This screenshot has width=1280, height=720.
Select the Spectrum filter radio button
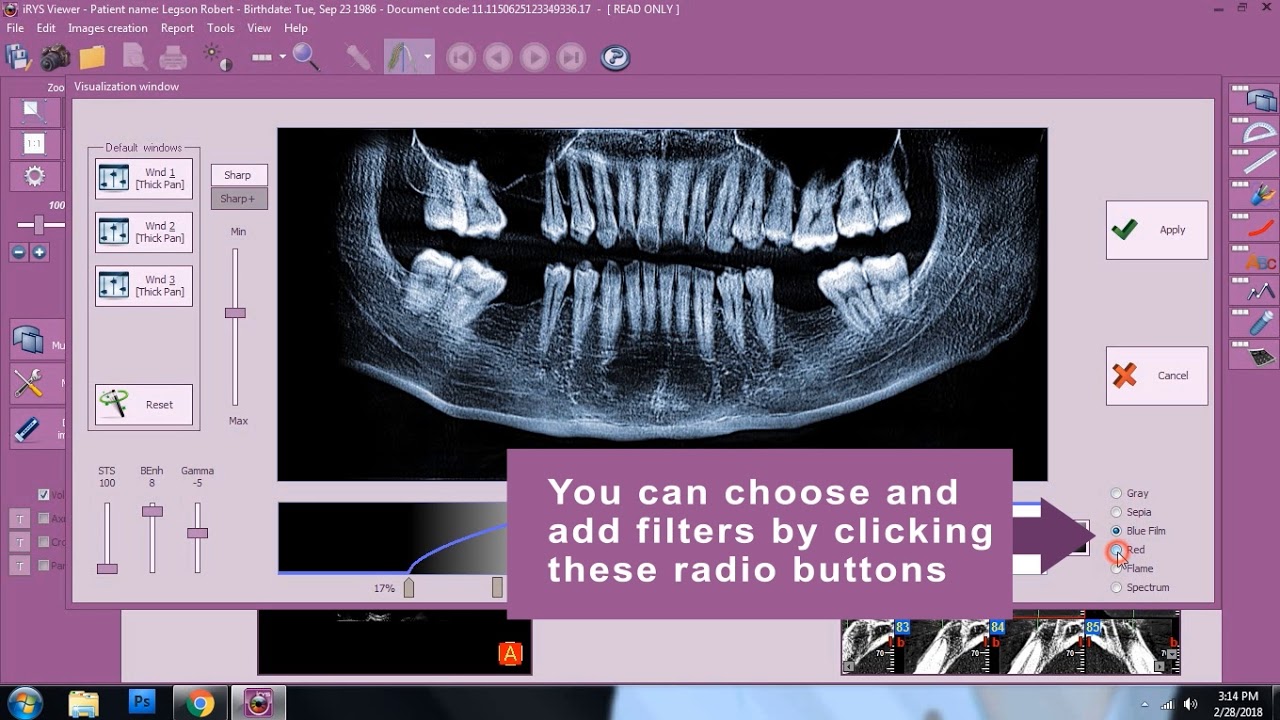pos(1116,587)
